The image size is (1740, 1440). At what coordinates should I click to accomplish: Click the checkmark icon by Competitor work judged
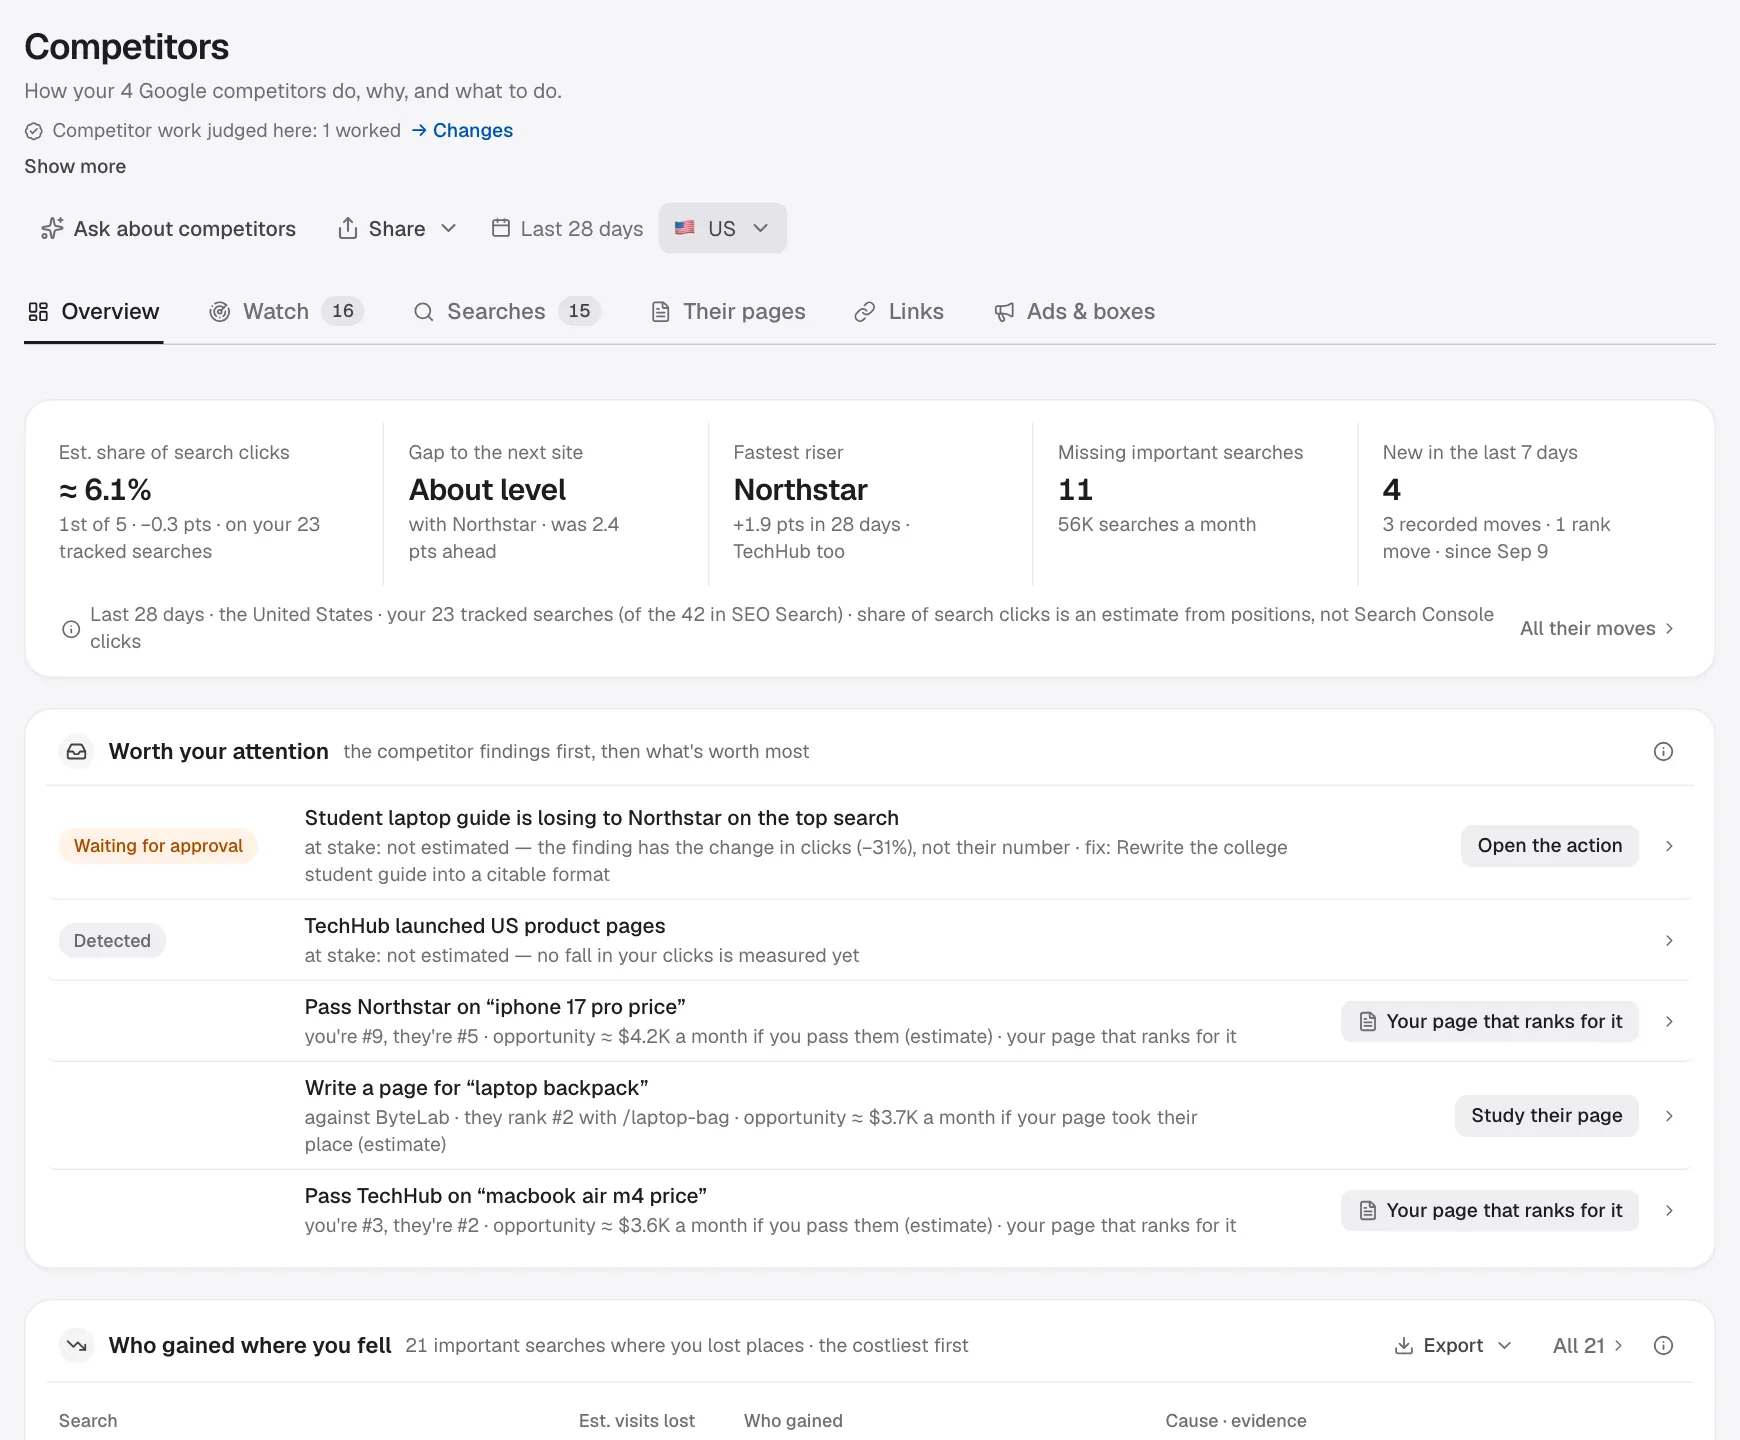(34, 131)
